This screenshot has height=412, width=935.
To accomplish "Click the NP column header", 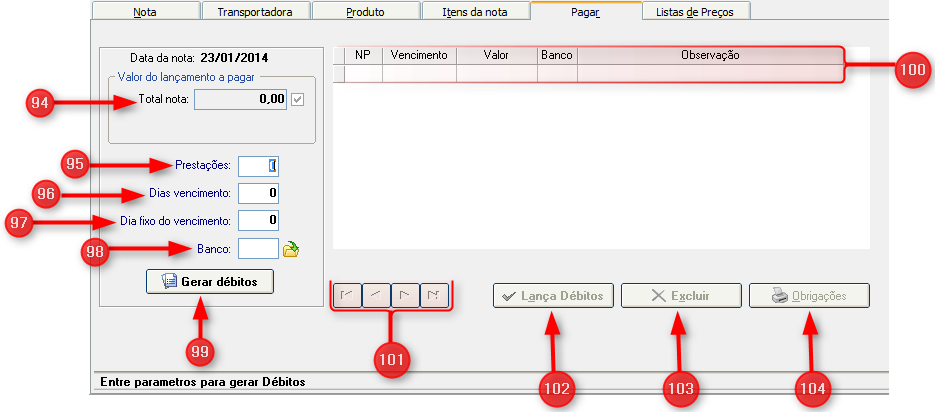I will pyautogui.click(x=363, y=55).
